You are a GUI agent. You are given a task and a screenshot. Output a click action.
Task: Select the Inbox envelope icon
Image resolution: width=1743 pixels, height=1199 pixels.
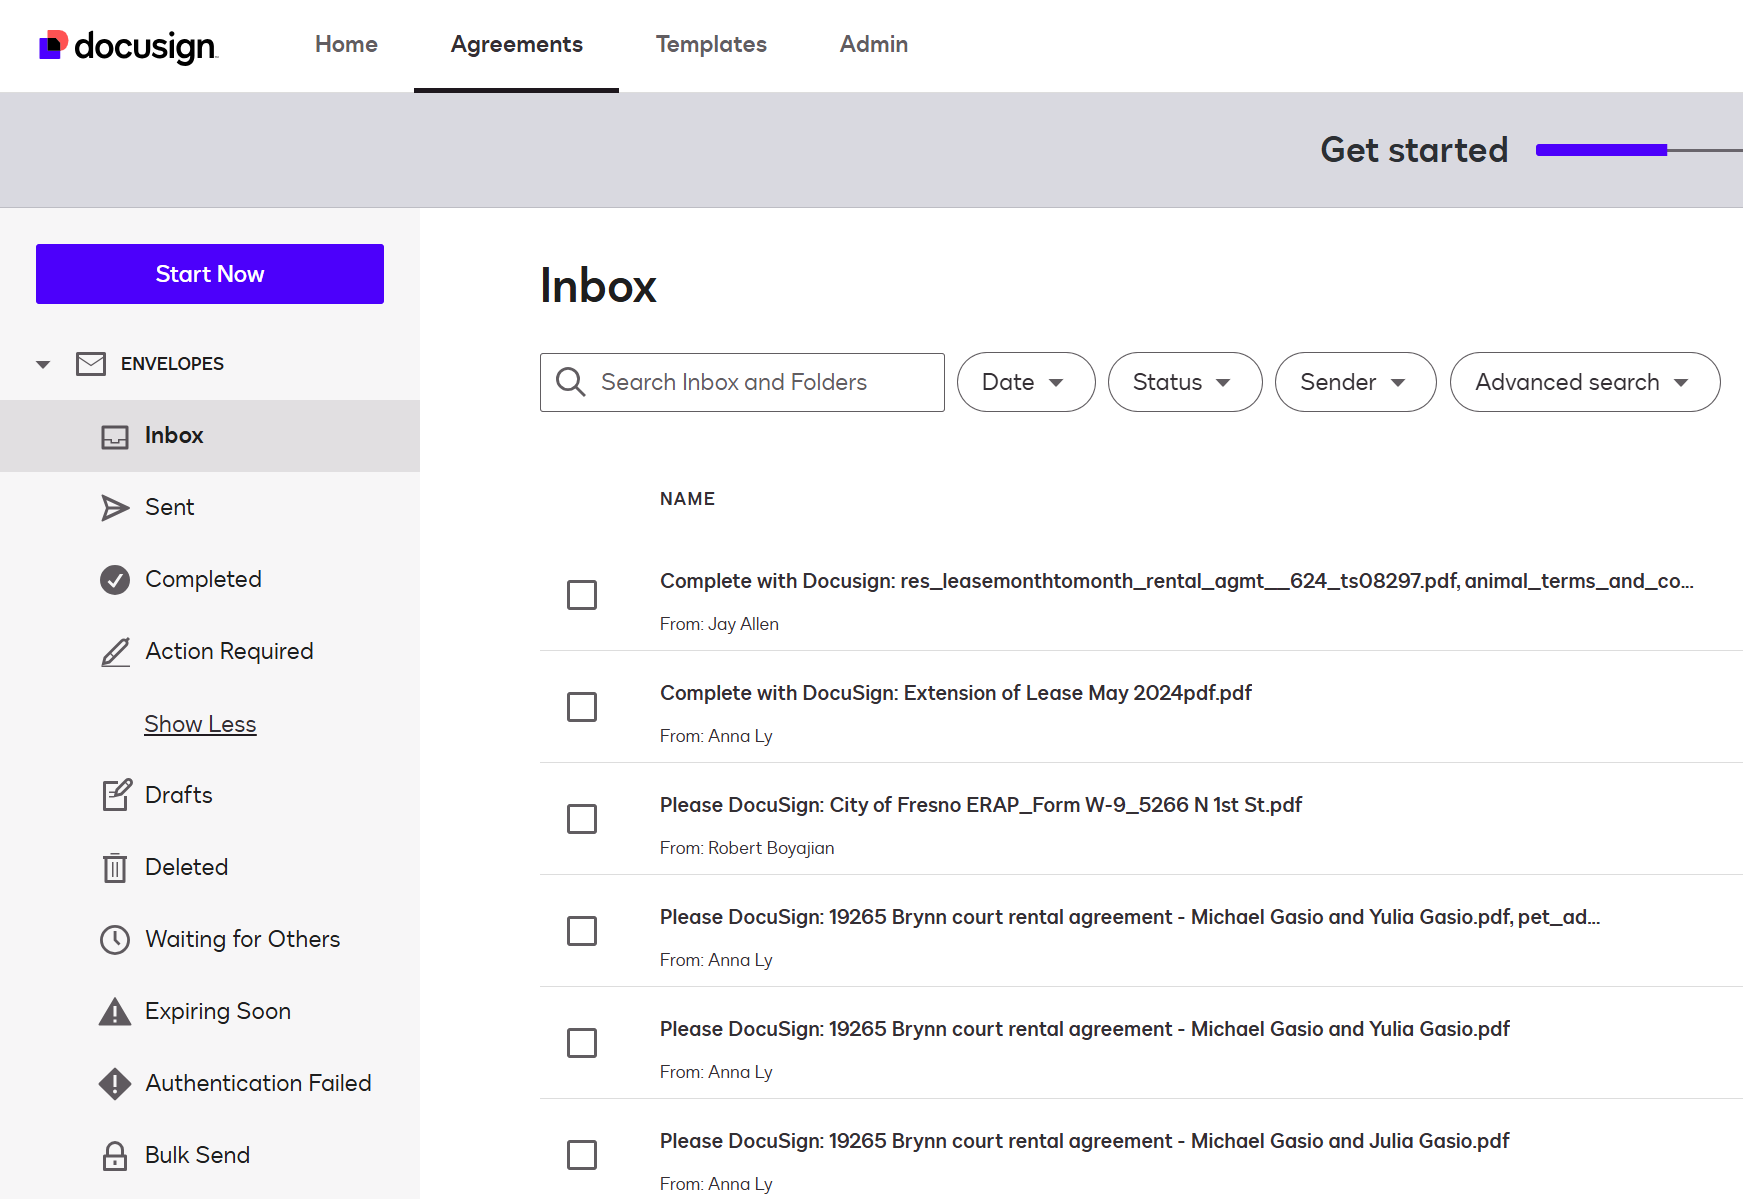[115, 436]
